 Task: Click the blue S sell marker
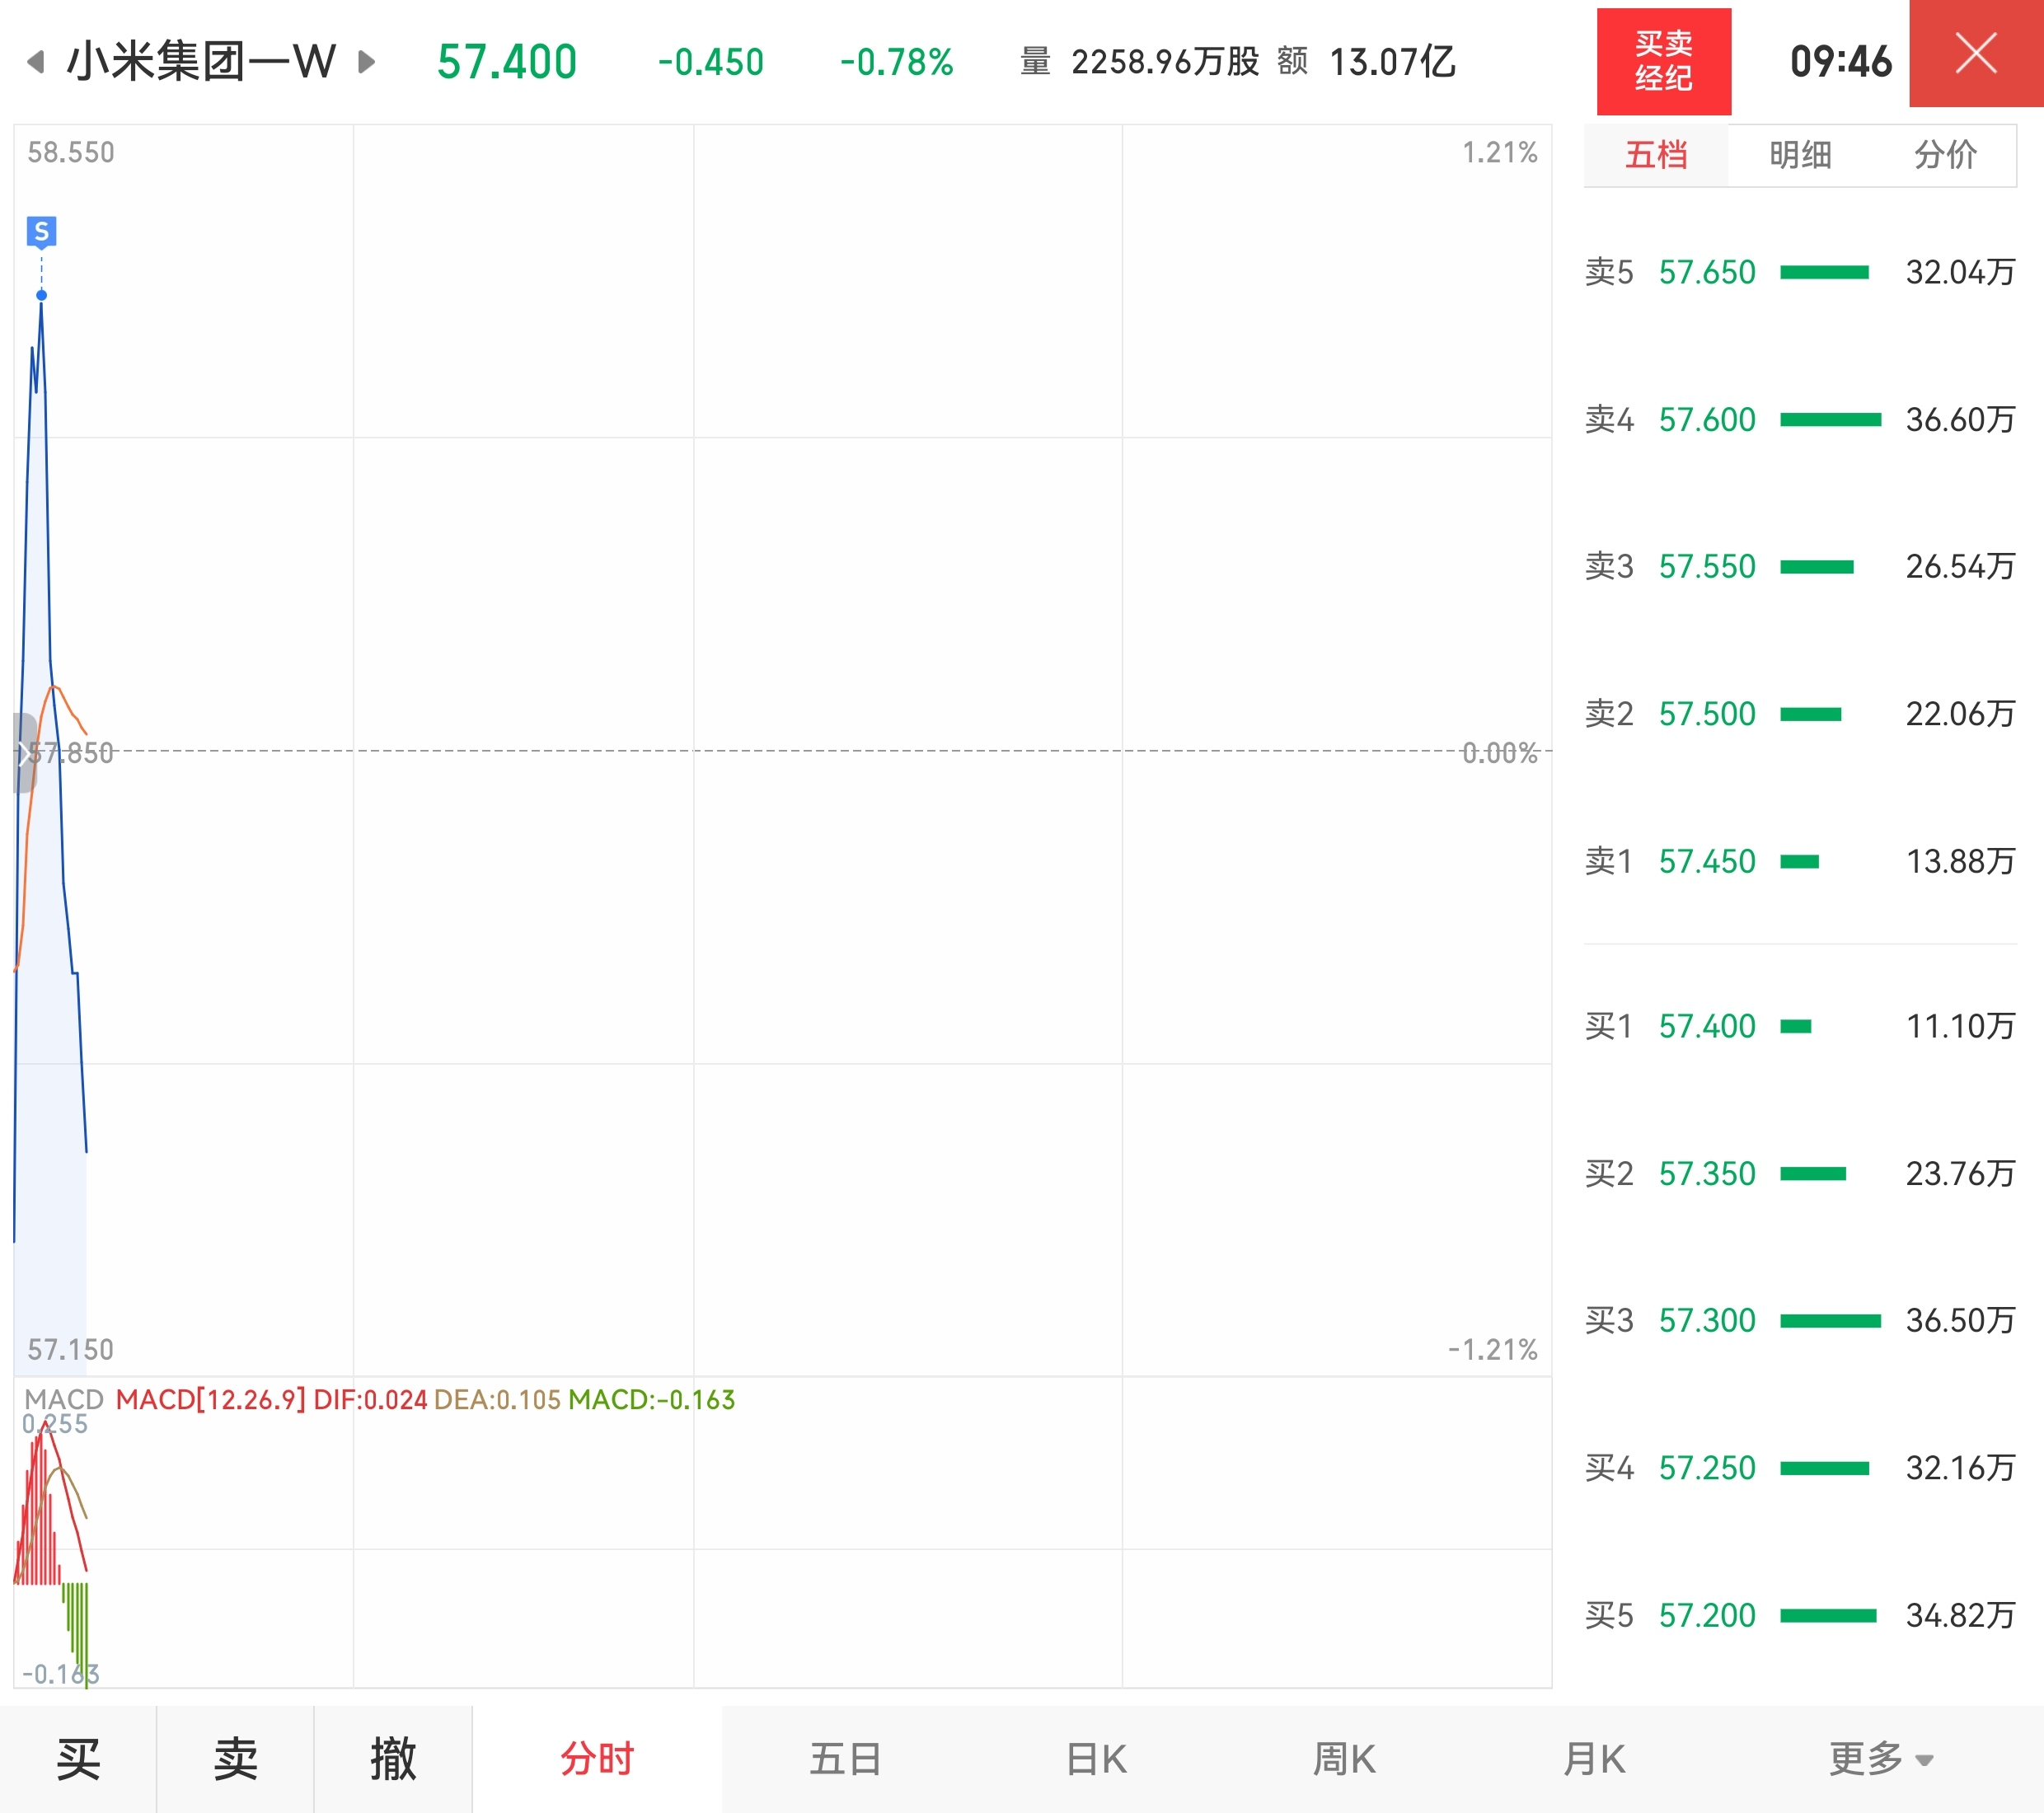[41, 232]
